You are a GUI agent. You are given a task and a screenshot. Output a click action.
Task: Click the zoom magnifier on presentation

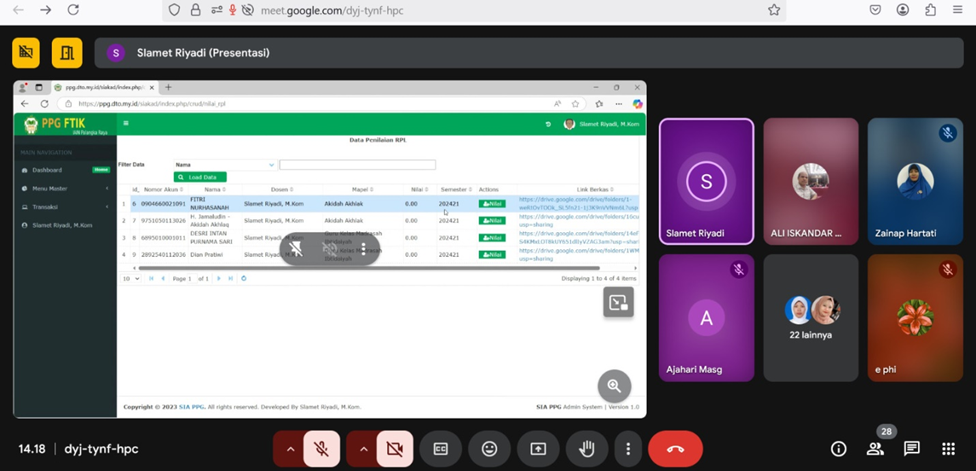(x=614, y=386)
